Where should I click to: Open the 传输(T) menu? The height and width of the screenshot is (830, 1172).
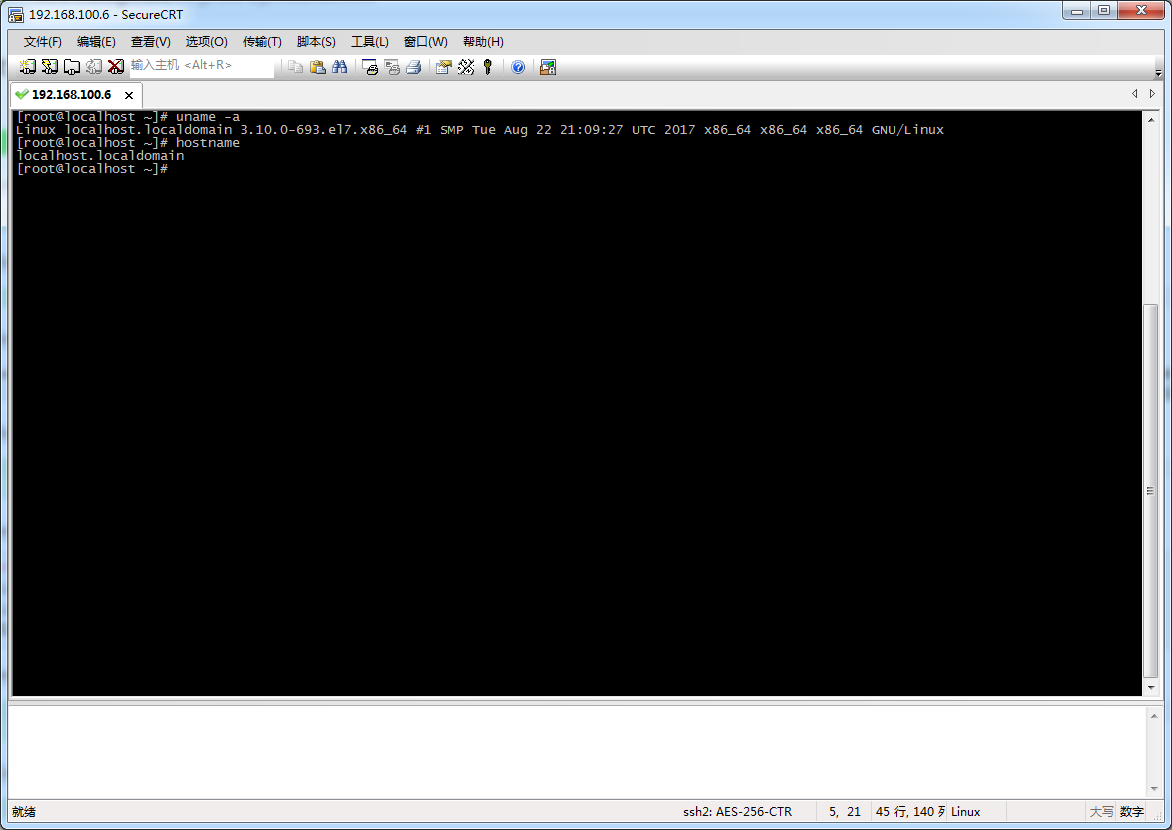click(262, 42)
